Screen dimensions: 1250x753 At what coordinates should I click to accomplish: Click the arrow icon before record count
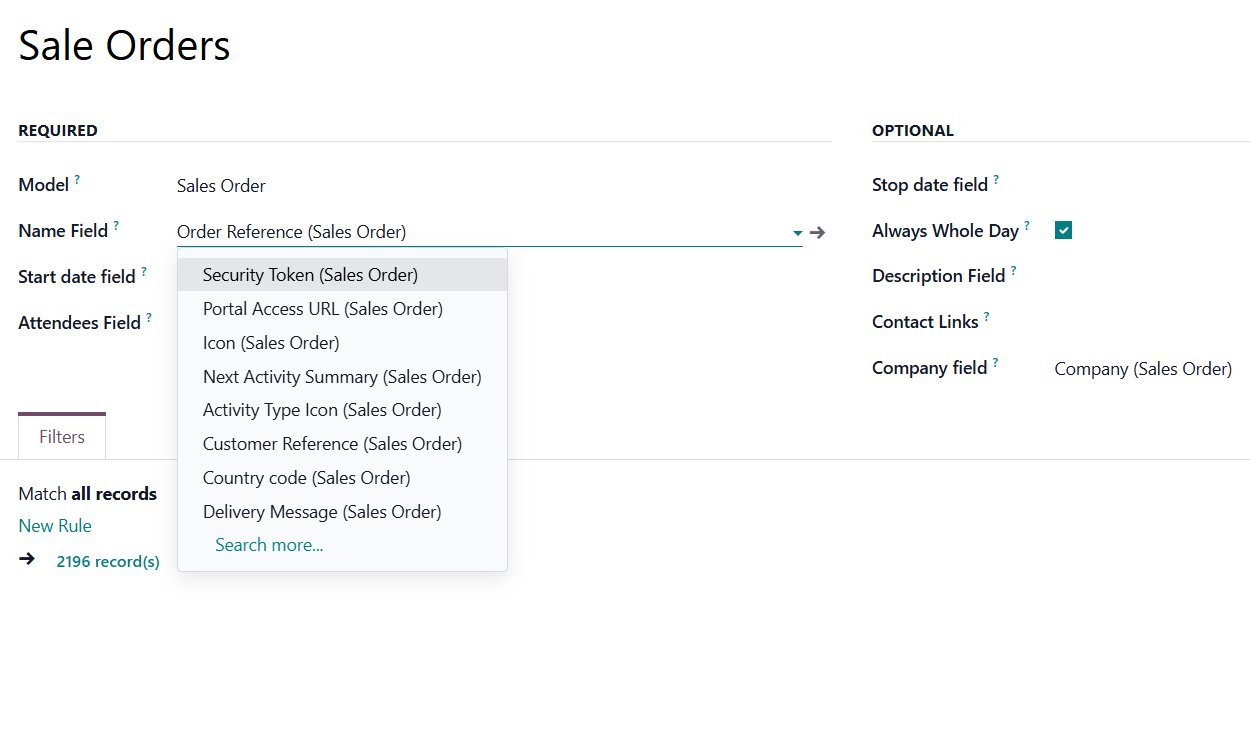[27, 559]
